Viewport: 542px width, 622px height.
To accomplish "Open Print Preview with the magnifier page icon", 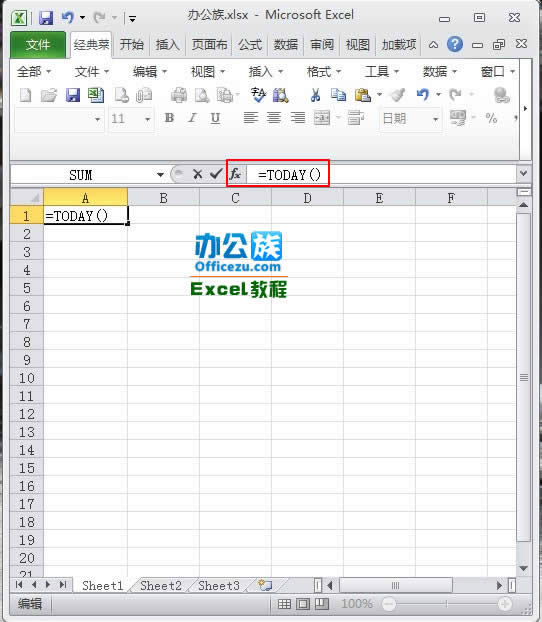I will pos(202,95).
